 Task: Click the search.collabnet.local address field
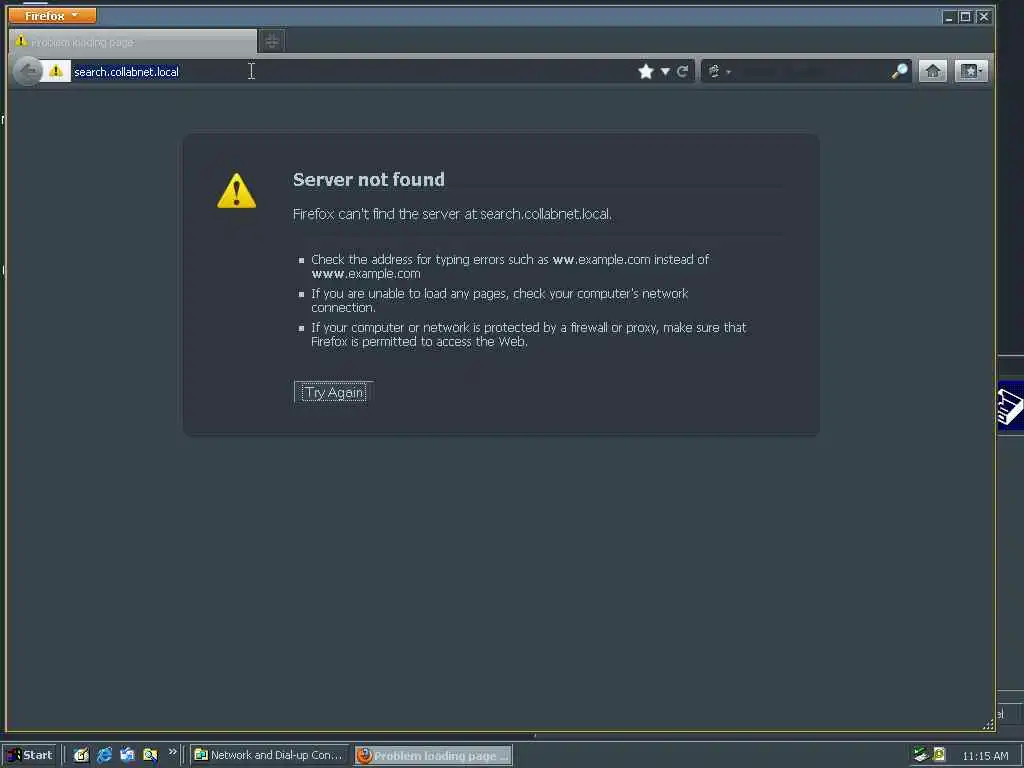point(353,71)
